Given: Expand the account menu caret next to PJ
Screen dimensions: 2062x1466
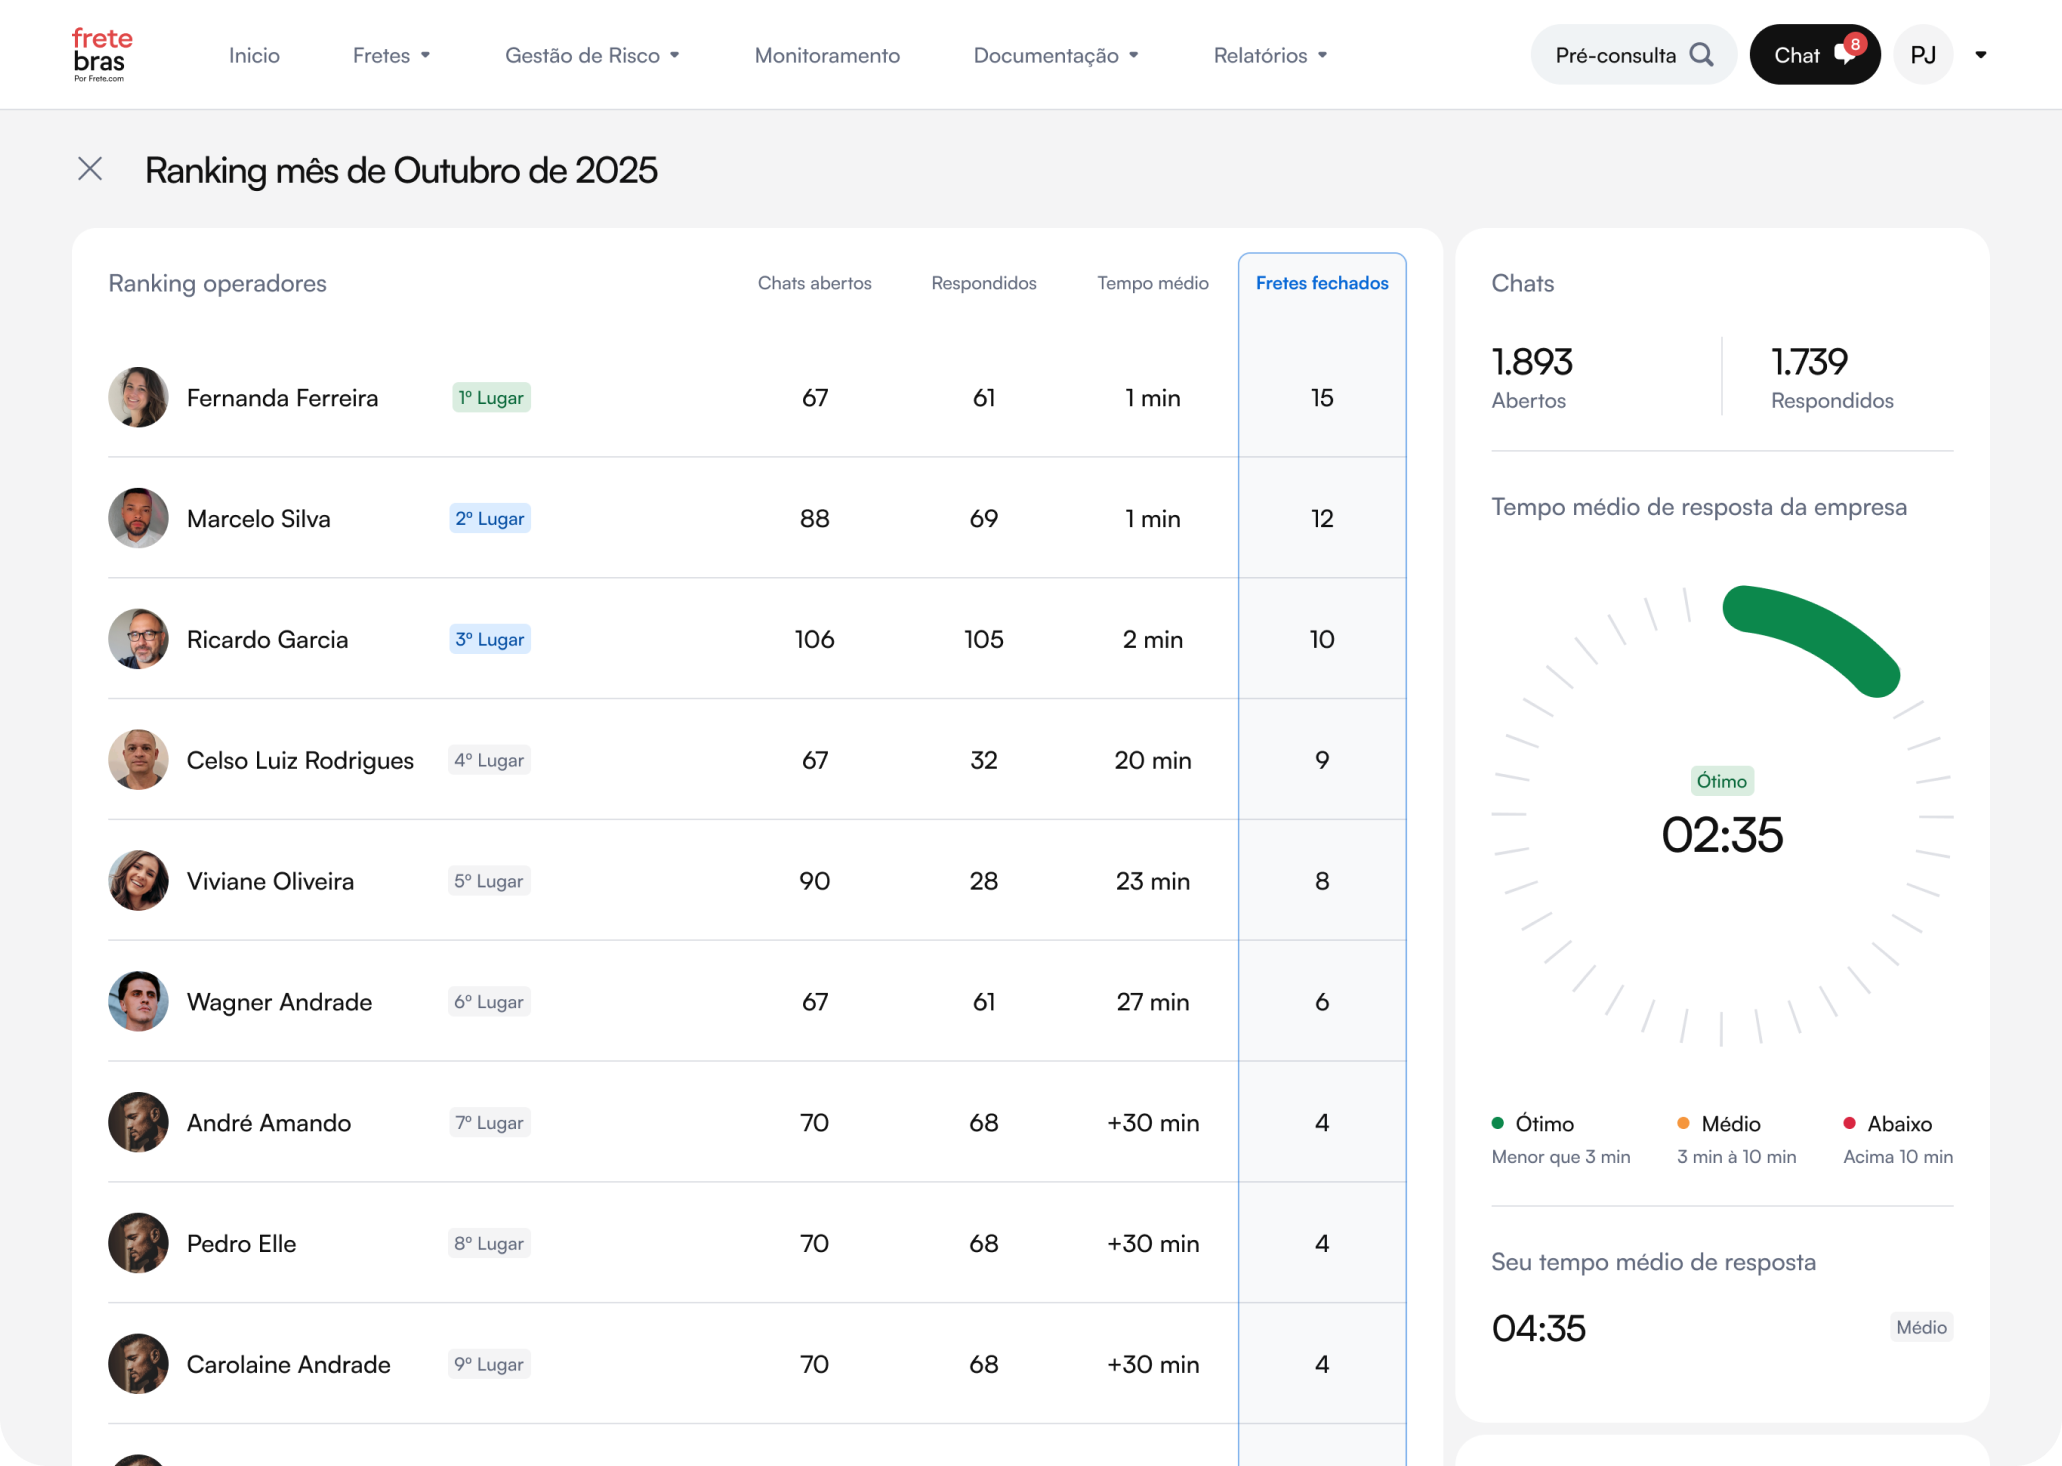Looking at the screenshot, I should (x=1980, y=55).
